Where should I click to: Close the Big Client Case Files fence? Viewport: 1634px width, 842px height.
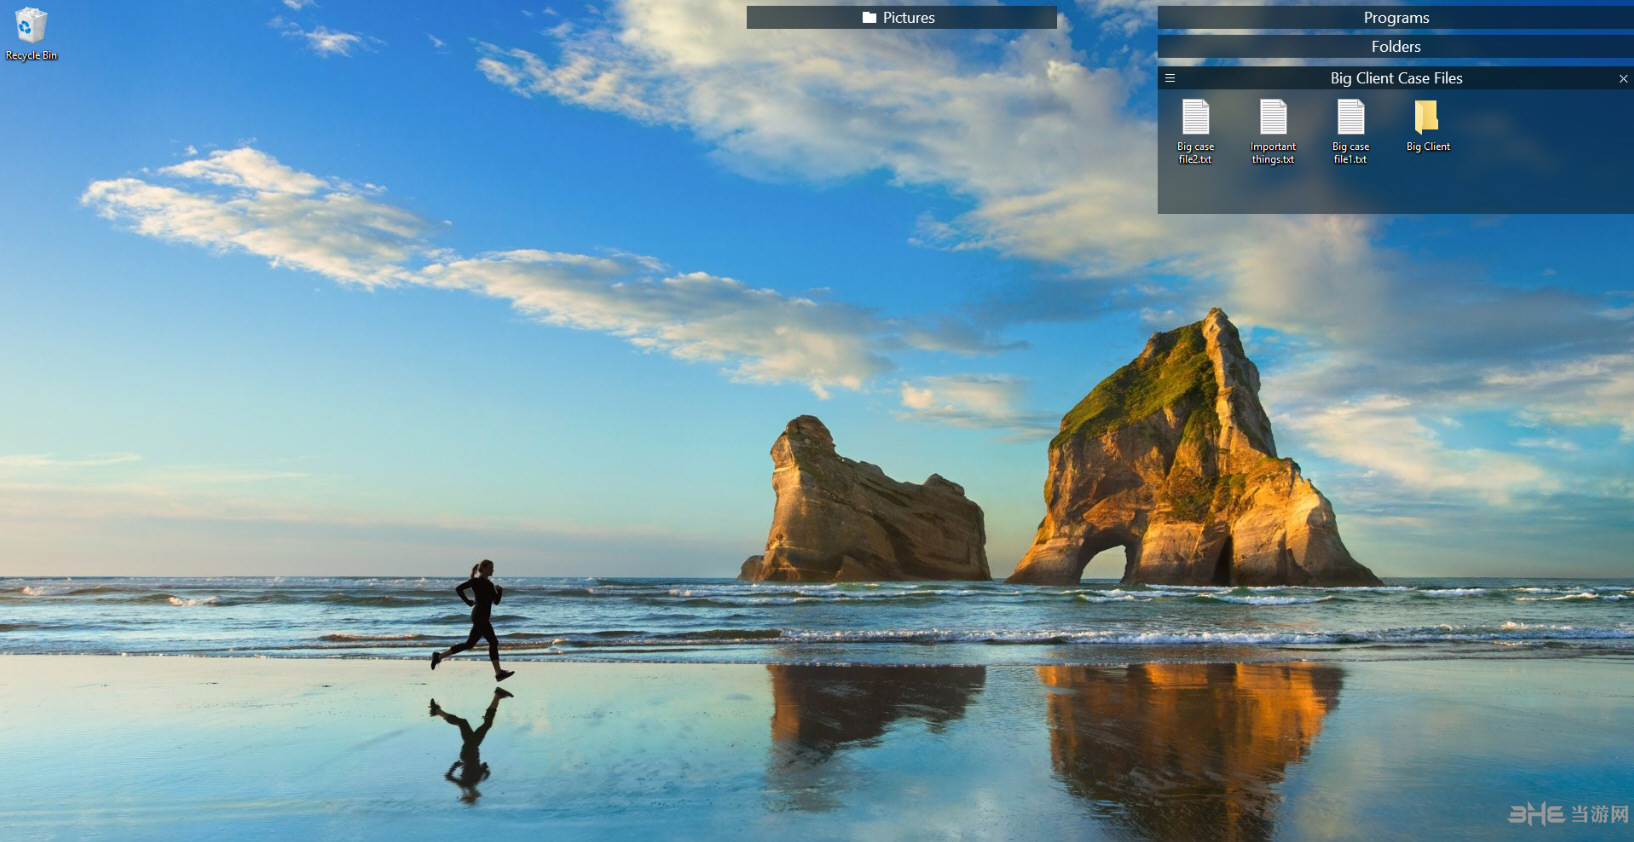pos(1623,79)
